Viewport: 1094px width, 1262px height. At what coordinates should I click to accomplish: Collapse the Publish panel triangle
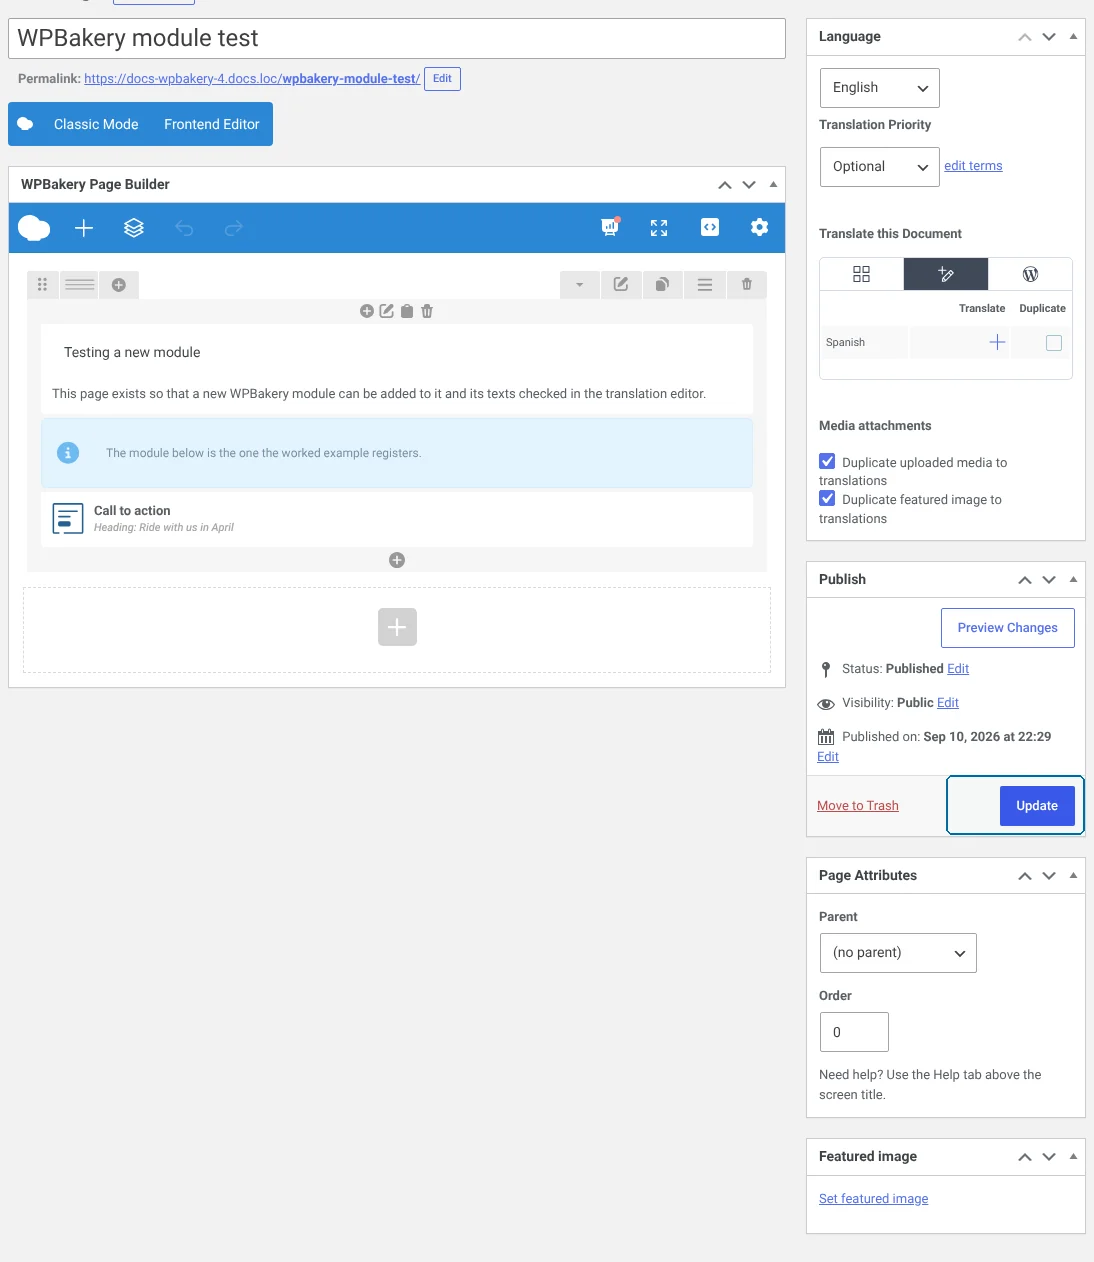[1073, 580]
